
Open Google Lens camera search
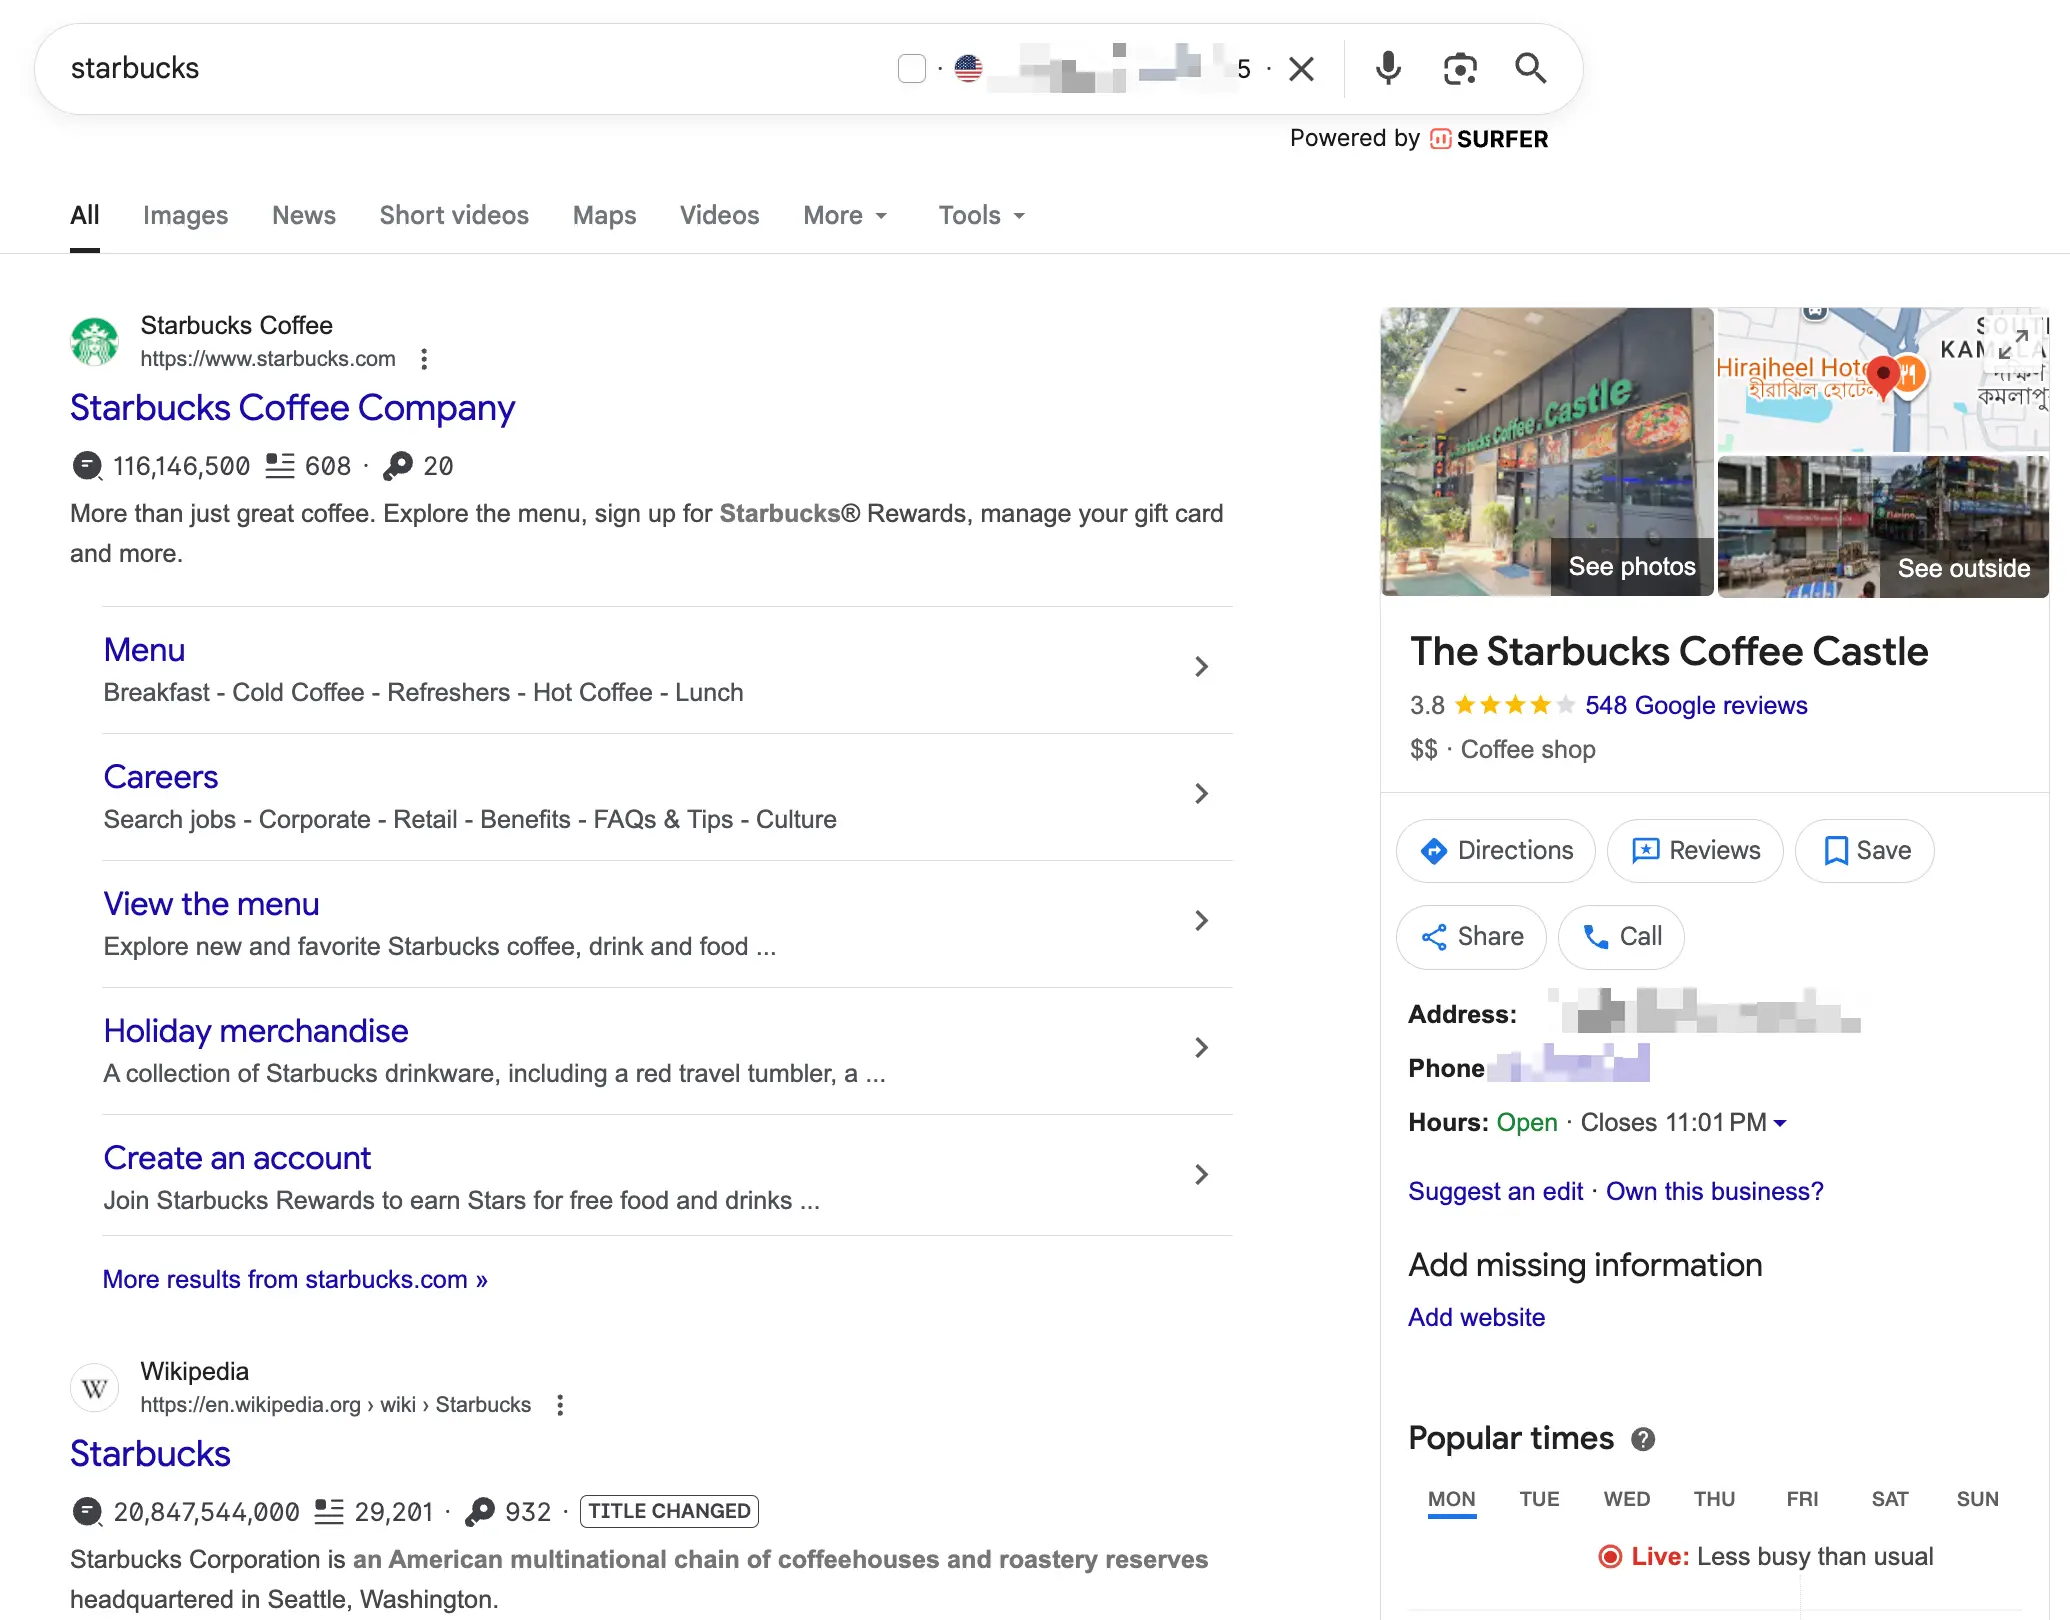pyautogui.click(x=1460, y=68)
